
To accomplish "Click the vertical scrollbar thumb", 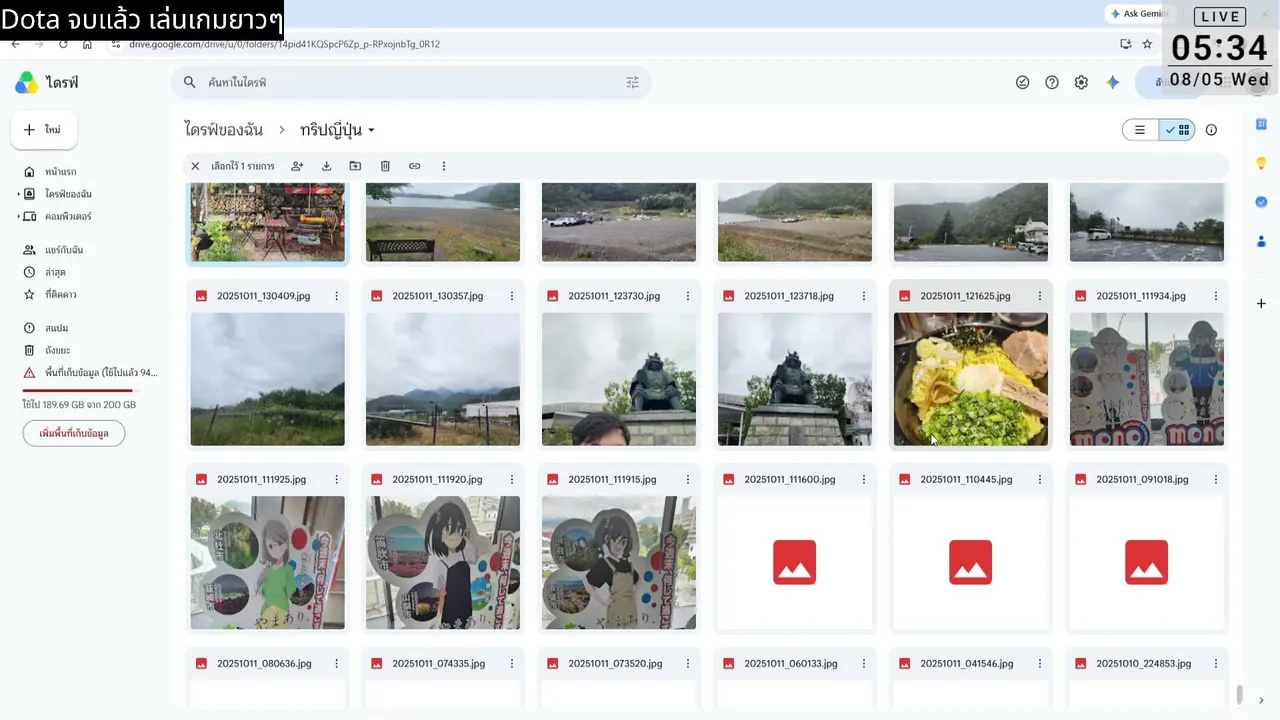I will (1240, 694).
